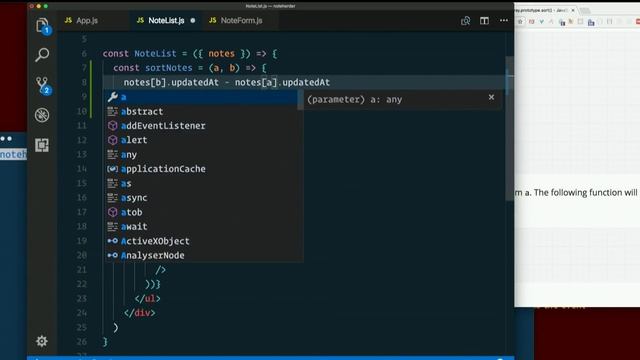The width and height of the screenshot is (640, 360).
Task: Click 'sortNotes' on line 7
Action: [169, 68]
